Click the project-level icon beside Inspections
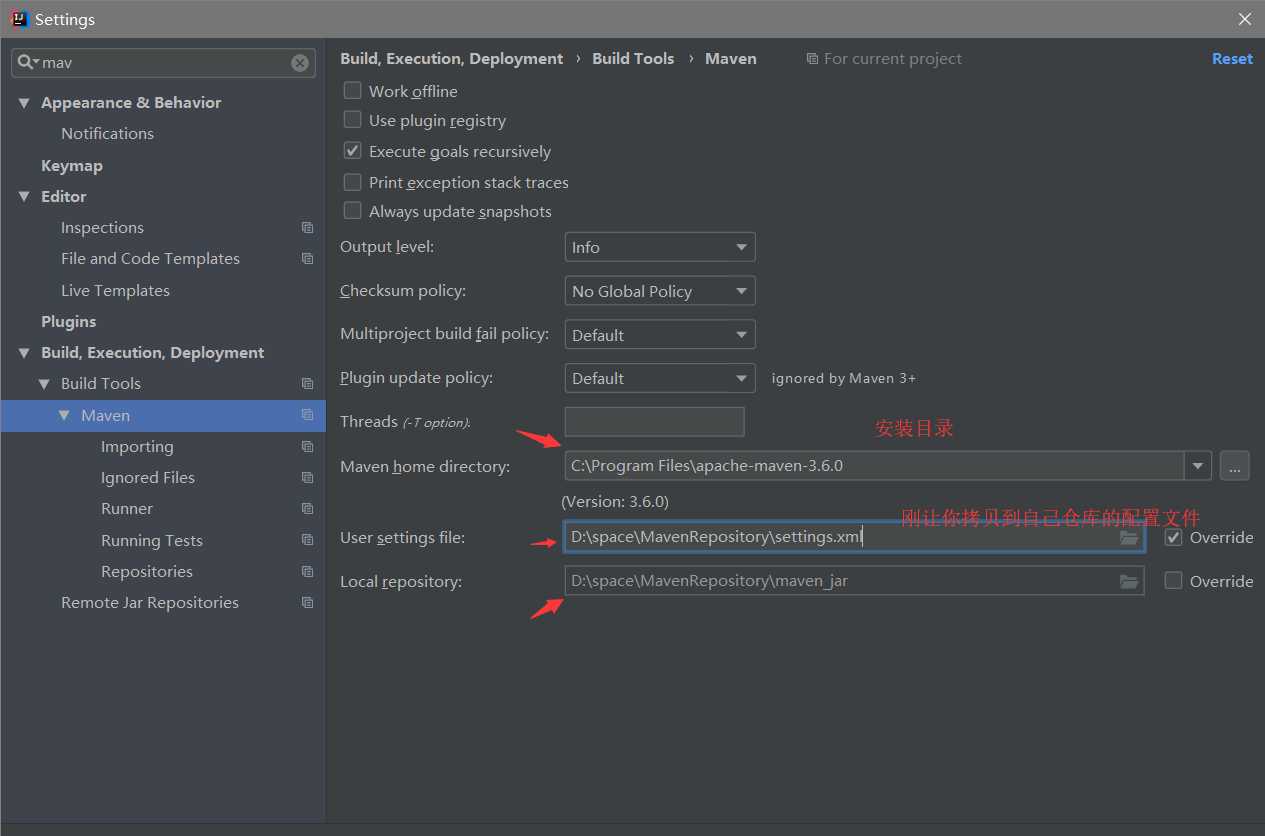The width and height of the screenshot is (1265, 836). pyautogui.click(x=307, y=228)
